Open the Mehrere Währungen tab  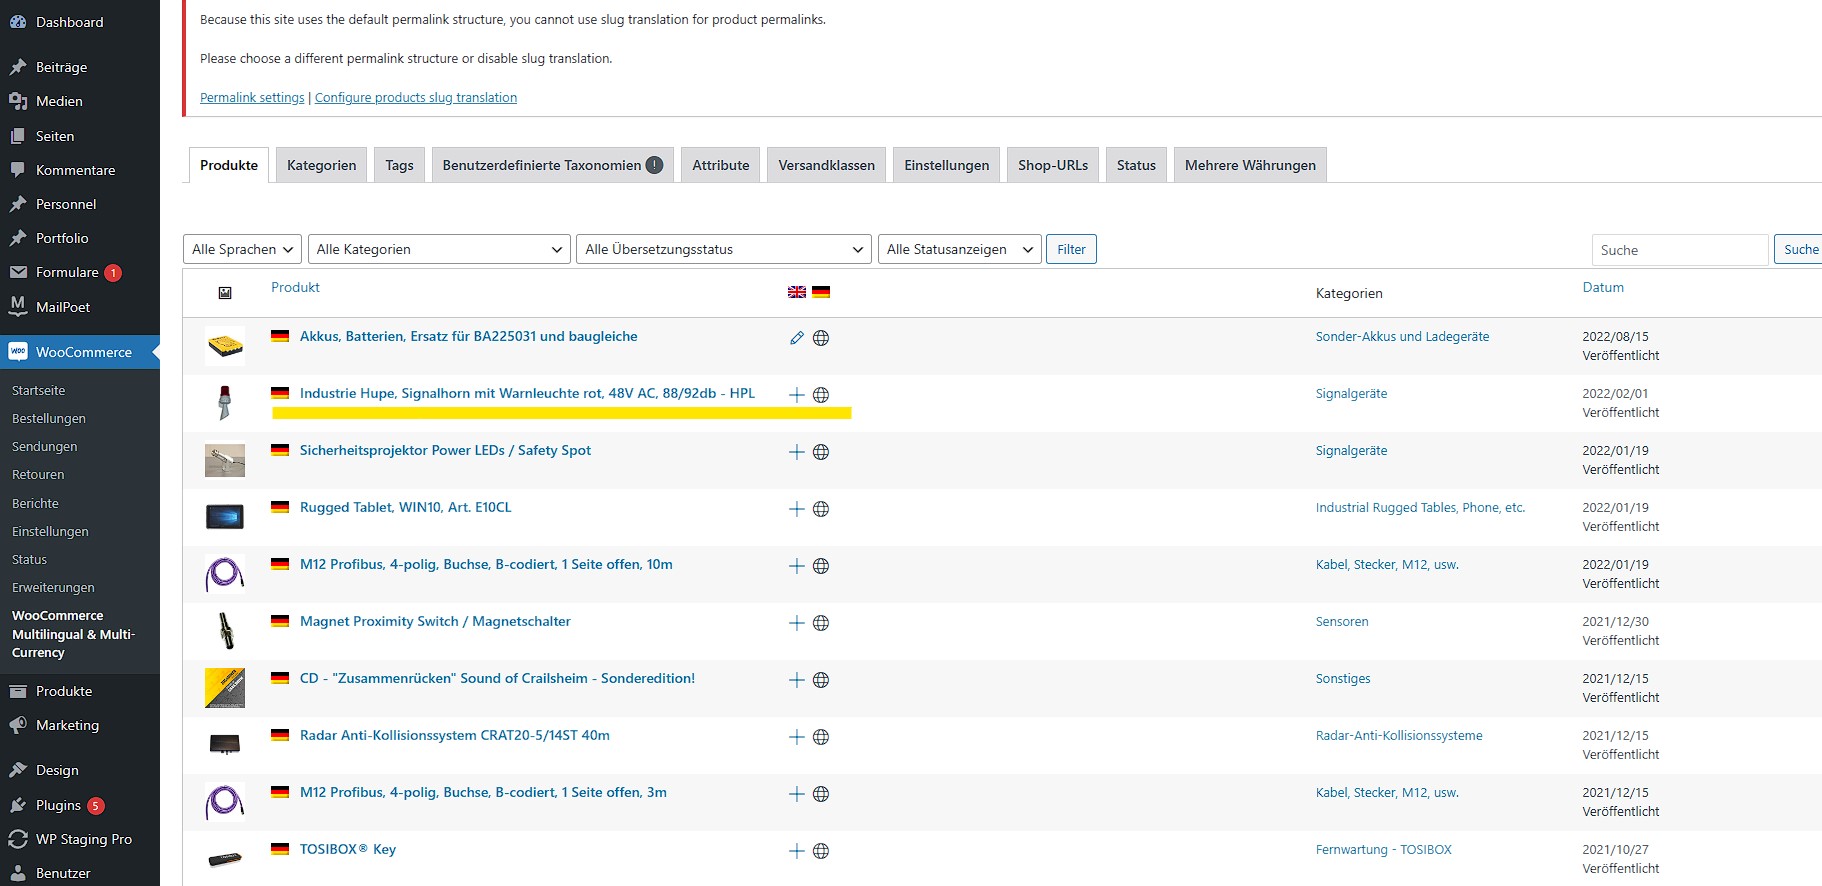pos(1250,165)
